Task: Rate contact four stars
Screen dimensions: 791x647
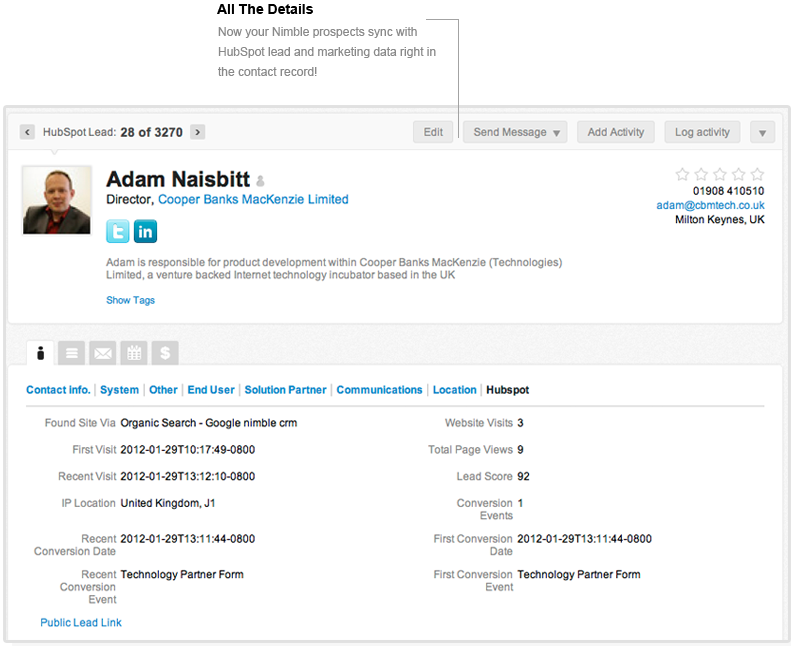Action: 739,174
